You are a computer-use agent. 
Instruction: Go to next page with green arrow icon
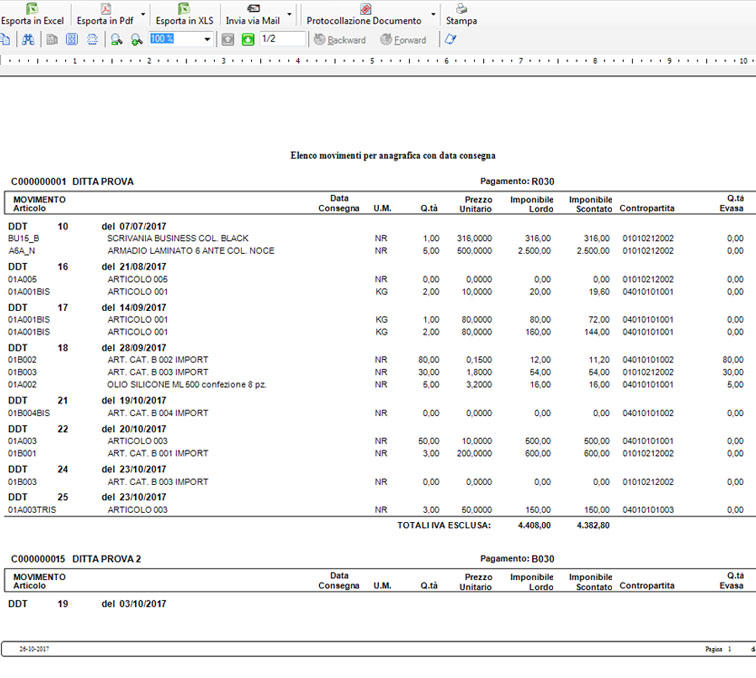248,40
